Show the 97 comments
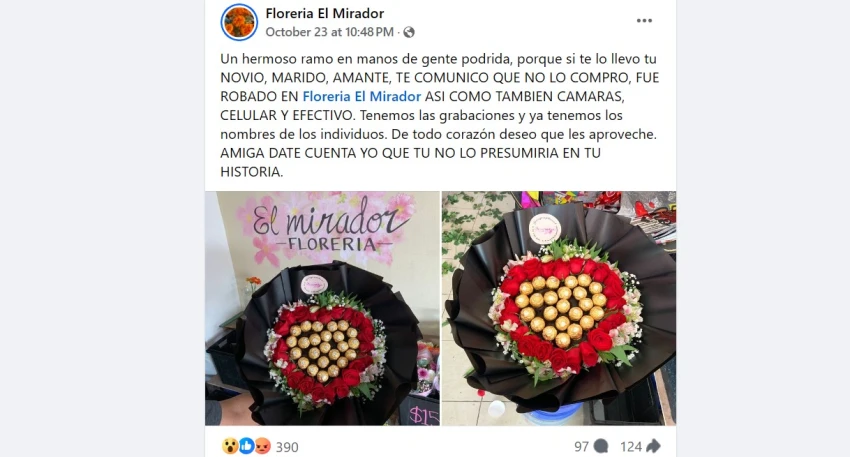 click(582, 447)
